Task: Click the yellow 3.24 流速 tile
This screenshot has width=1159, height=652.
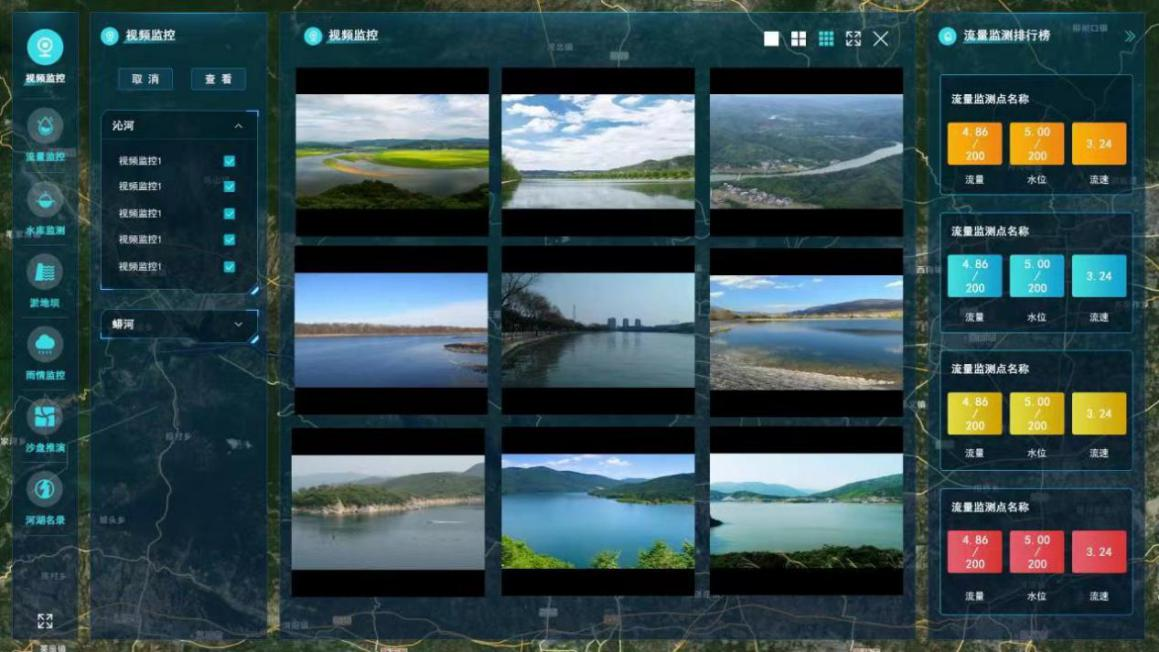Action: (x=1099, y=413)
